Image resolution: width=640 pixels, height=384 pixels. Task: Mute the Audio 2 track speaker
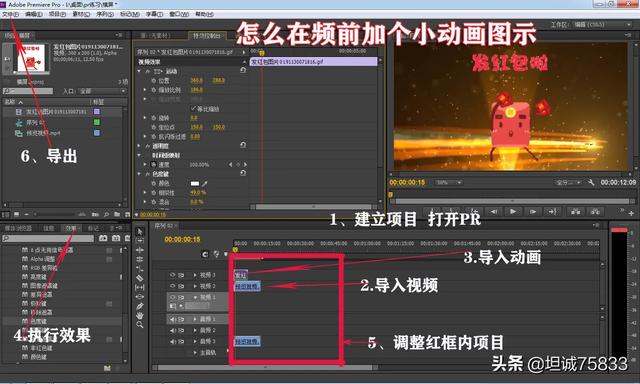point(173,330)
